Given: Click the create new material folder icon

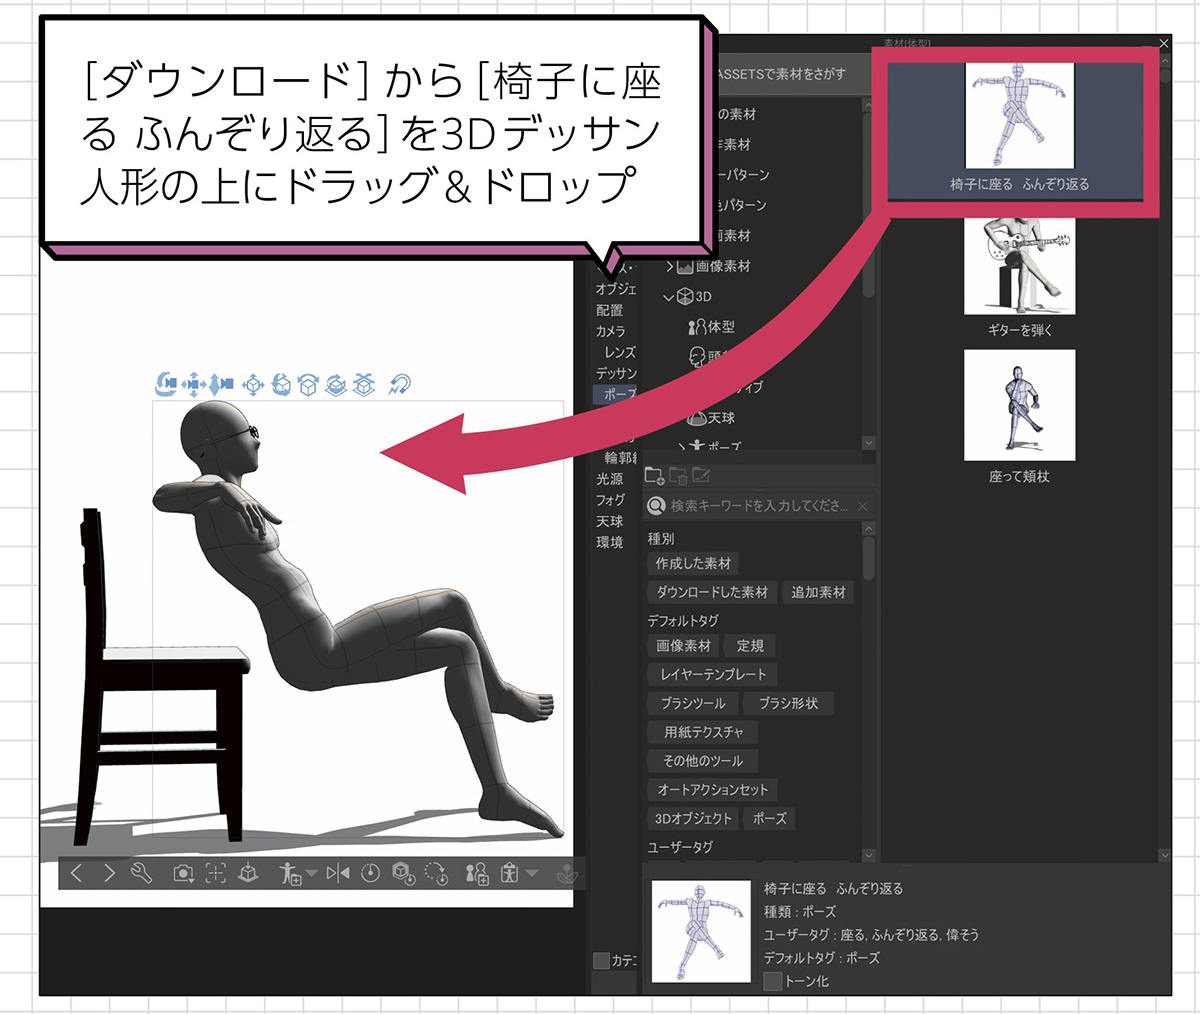Looking at the screenshot, I should (x=655, y=476).
